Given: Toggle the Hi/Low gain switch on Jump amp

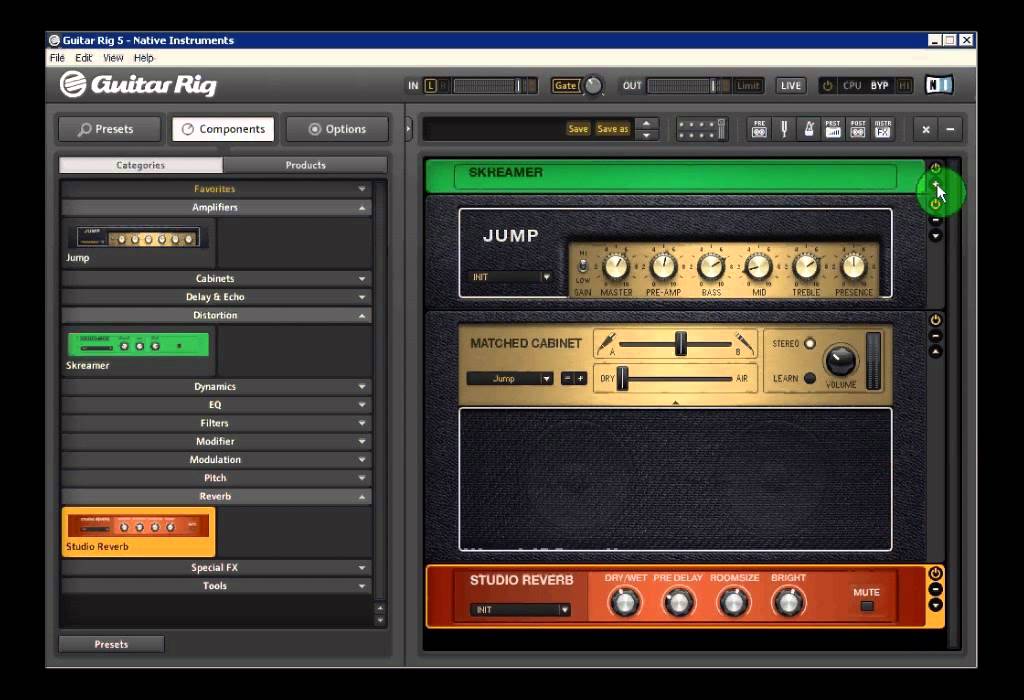Looking at the screenshot, I should tap(583, 266).
